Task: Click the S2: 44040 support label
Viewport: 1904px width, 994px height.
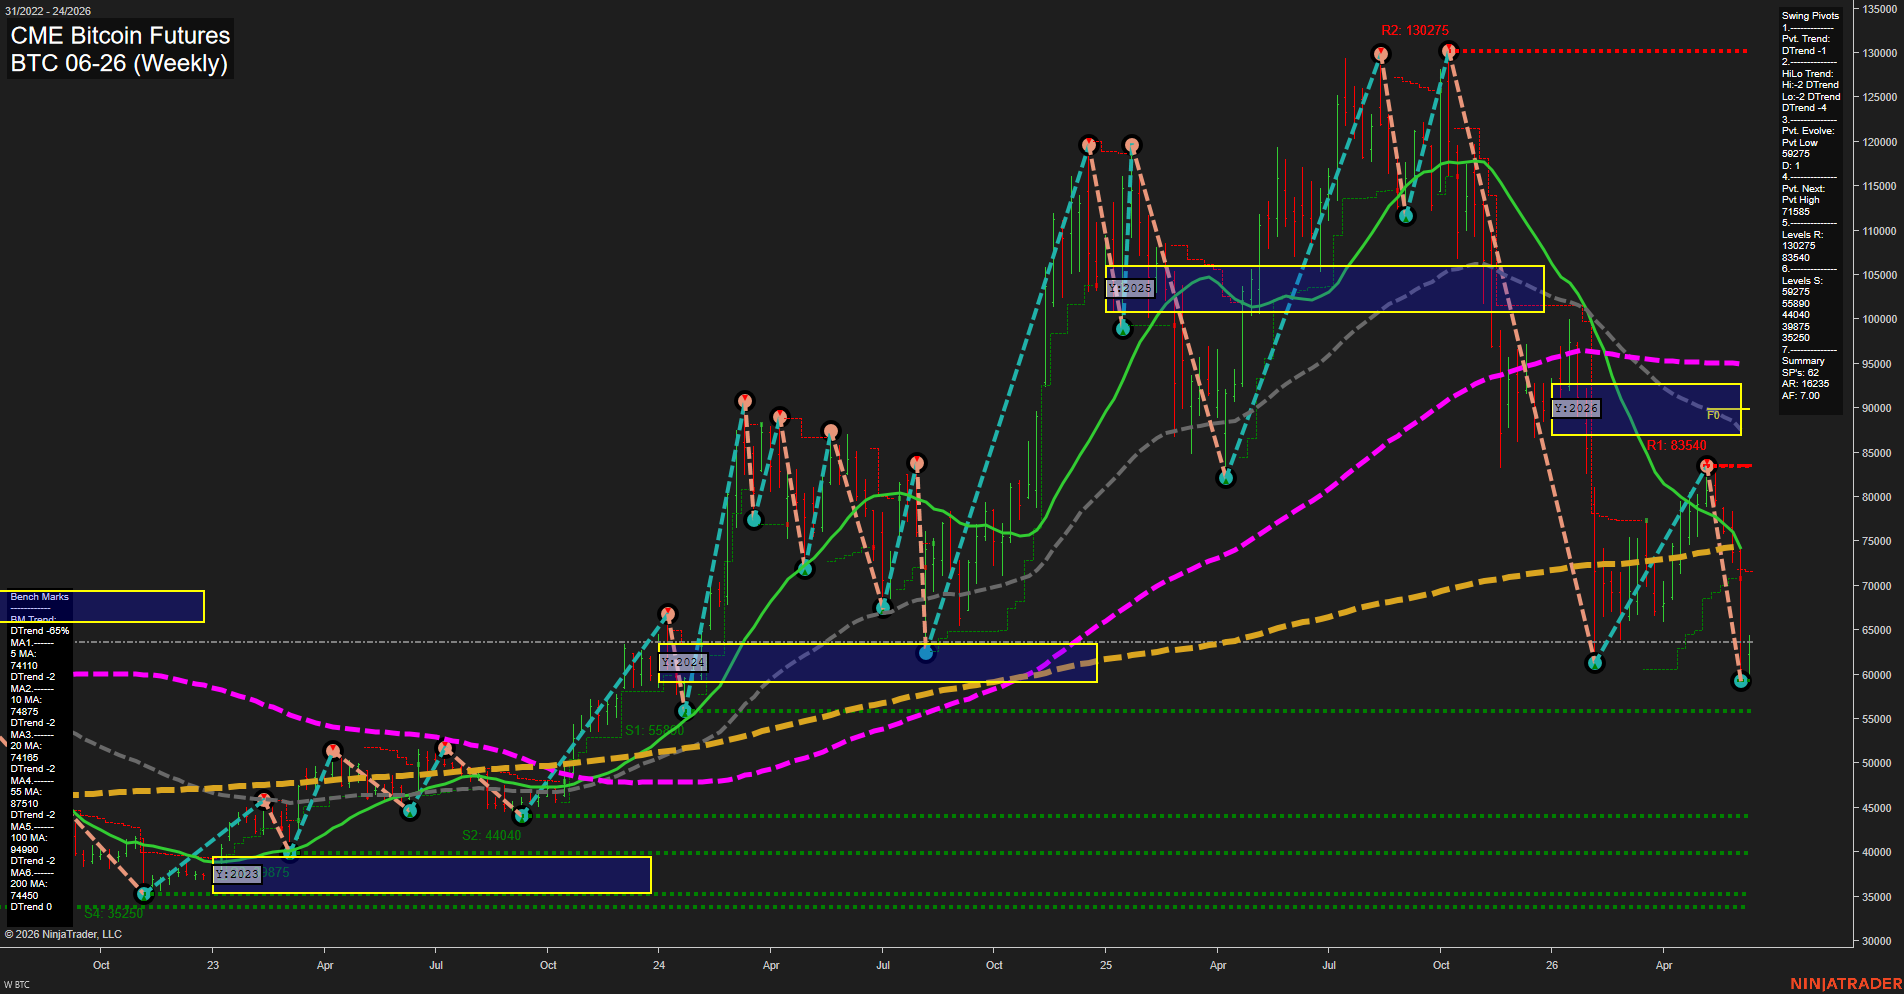Action: pos(491,835)
